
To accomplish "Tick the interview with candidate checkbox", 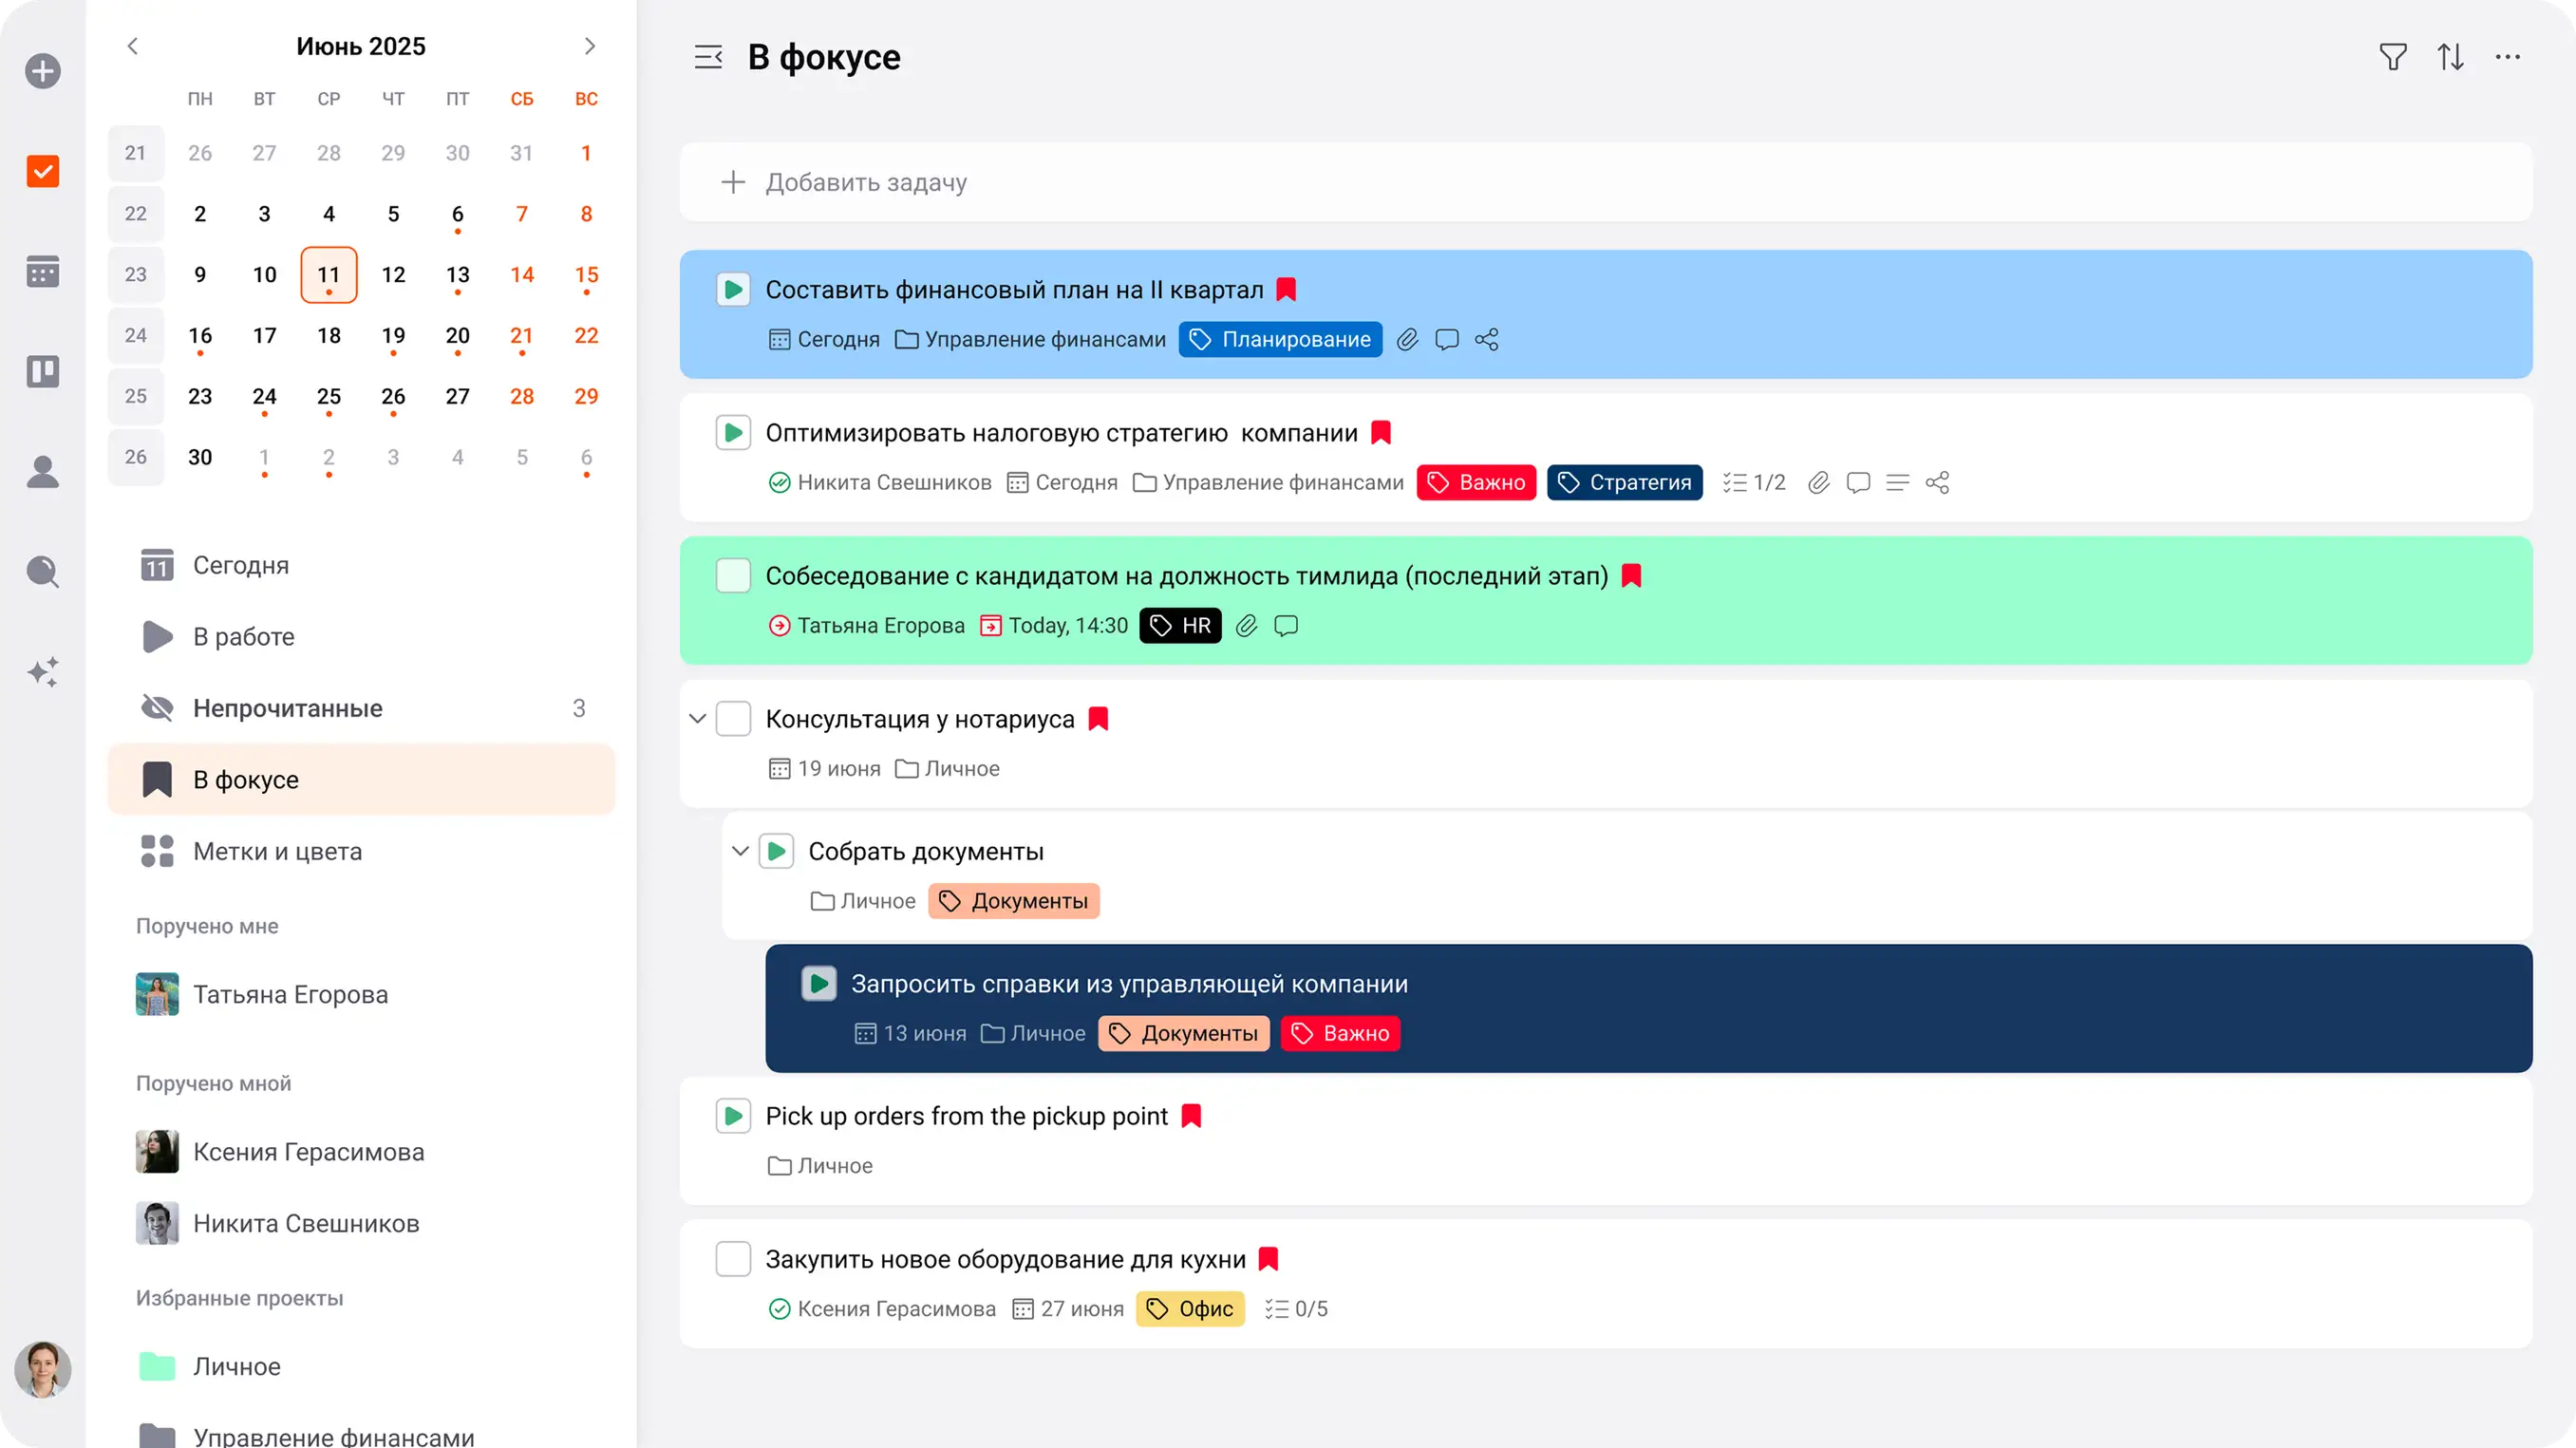I will coord(733,576).
